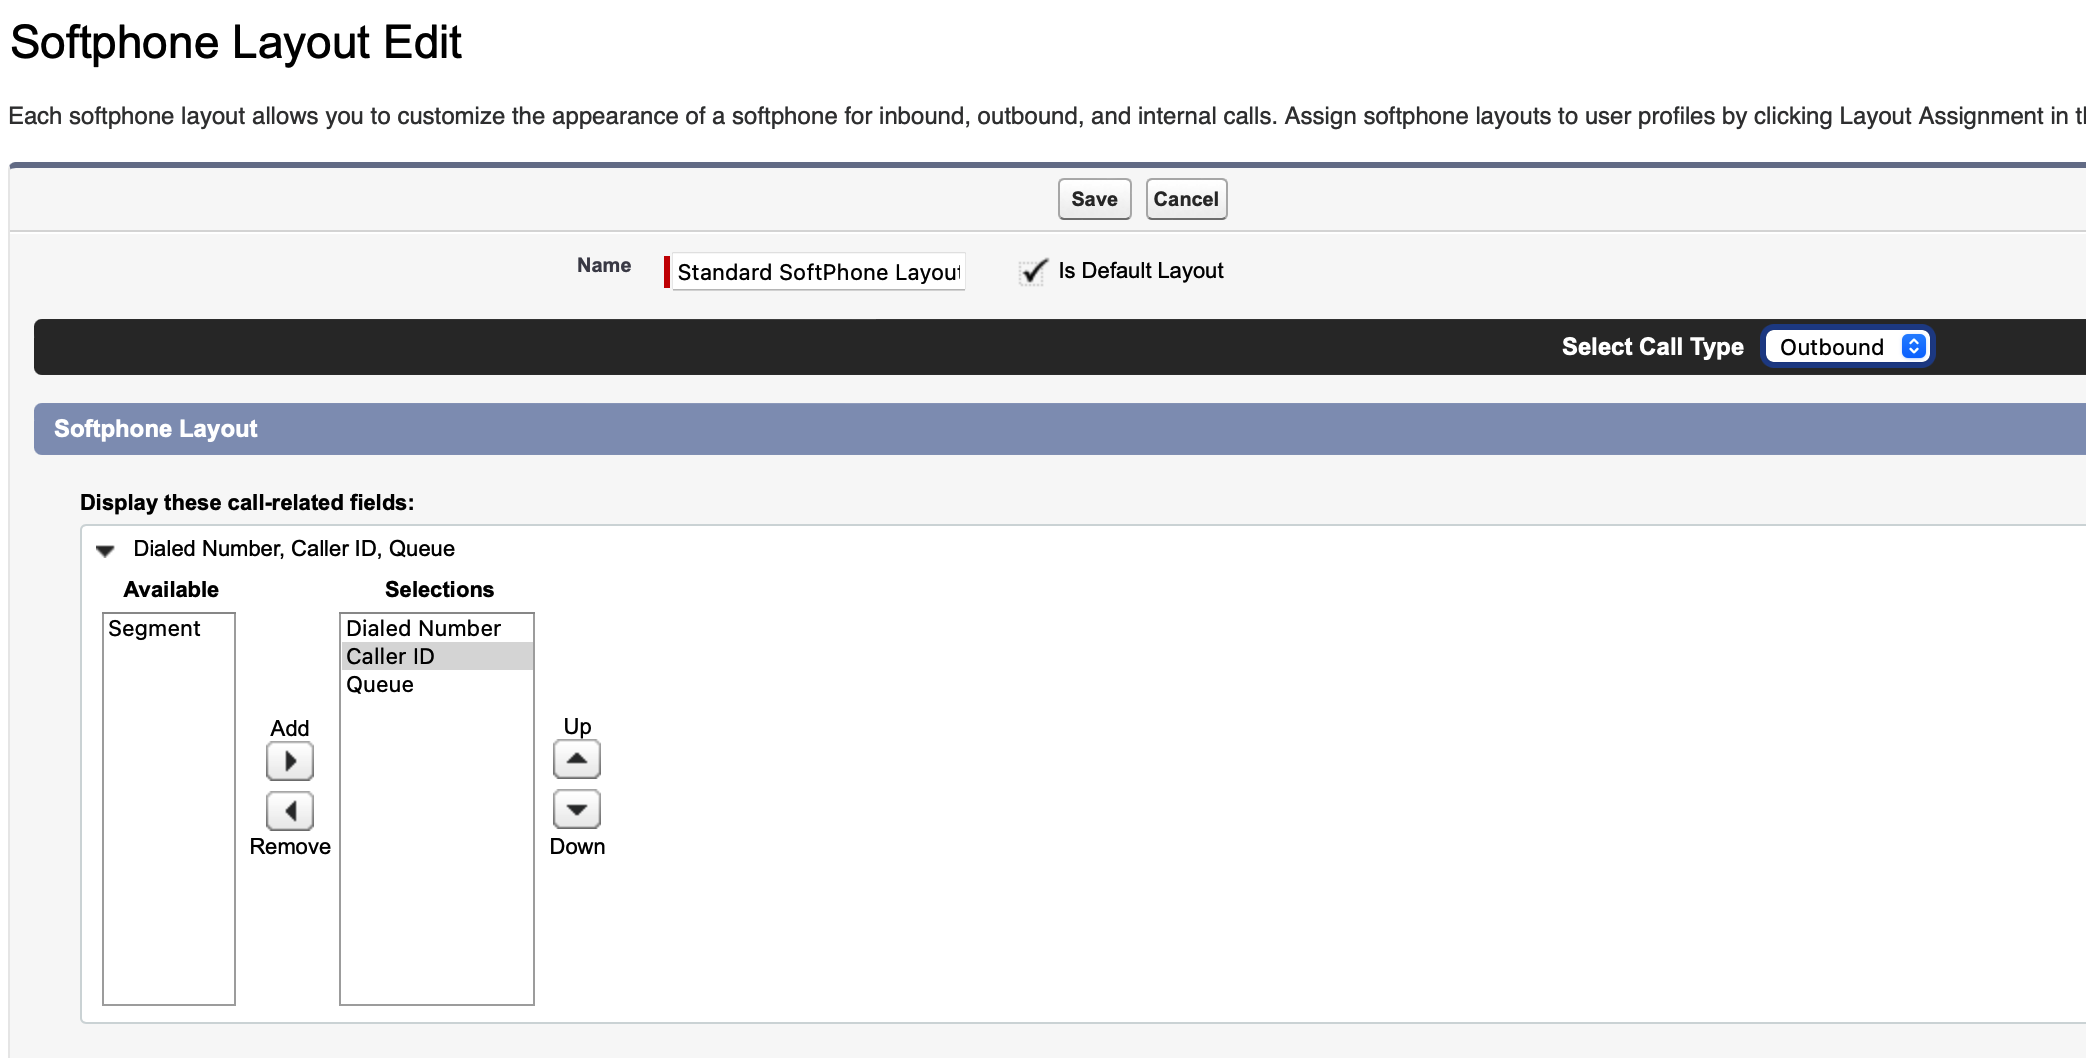
Task: Select Segment in the Available list
Action: point(169,628)
